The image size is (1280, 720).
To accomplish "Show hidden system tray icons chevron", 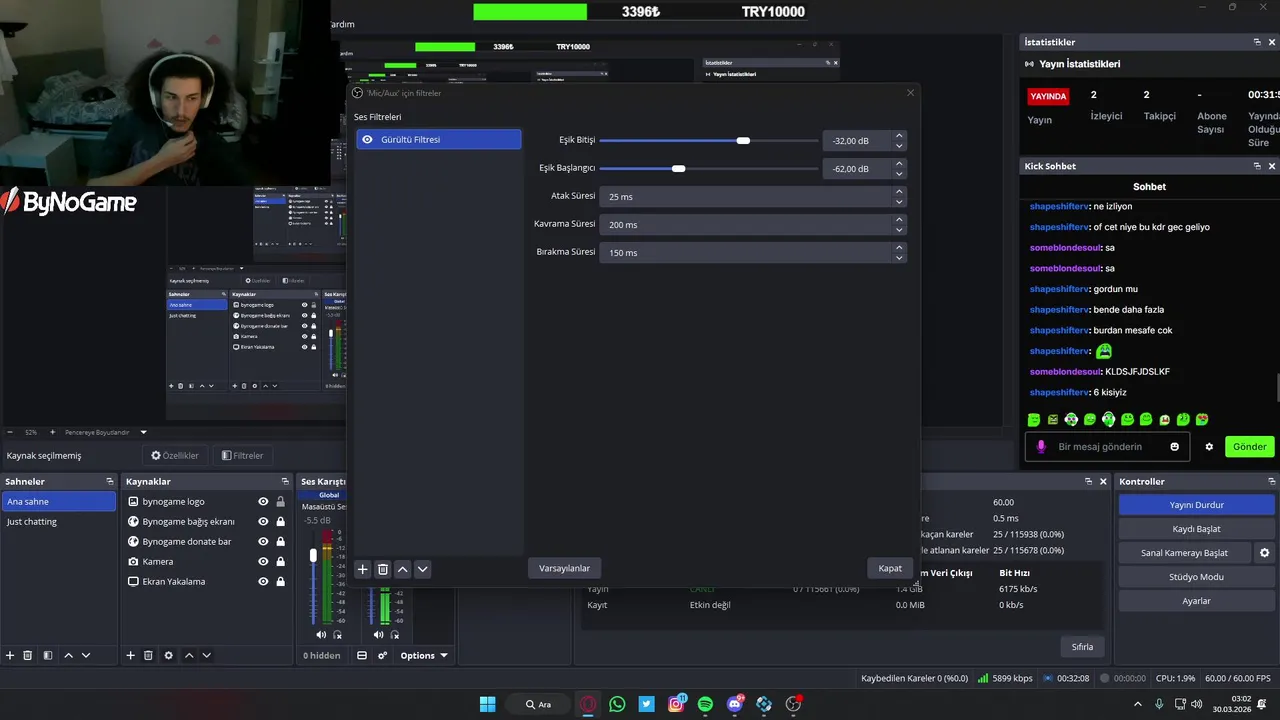I will pyautogui.click(x=1138, y=704).
